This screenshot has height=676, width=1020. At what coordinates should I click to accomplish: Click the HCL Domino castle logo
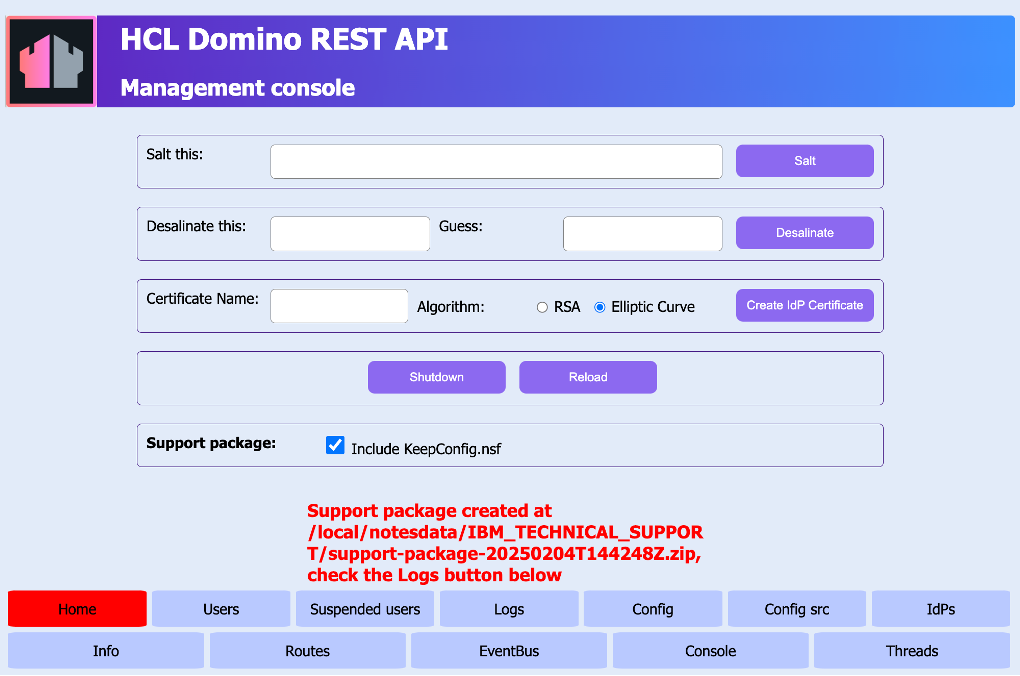[51, 61]
